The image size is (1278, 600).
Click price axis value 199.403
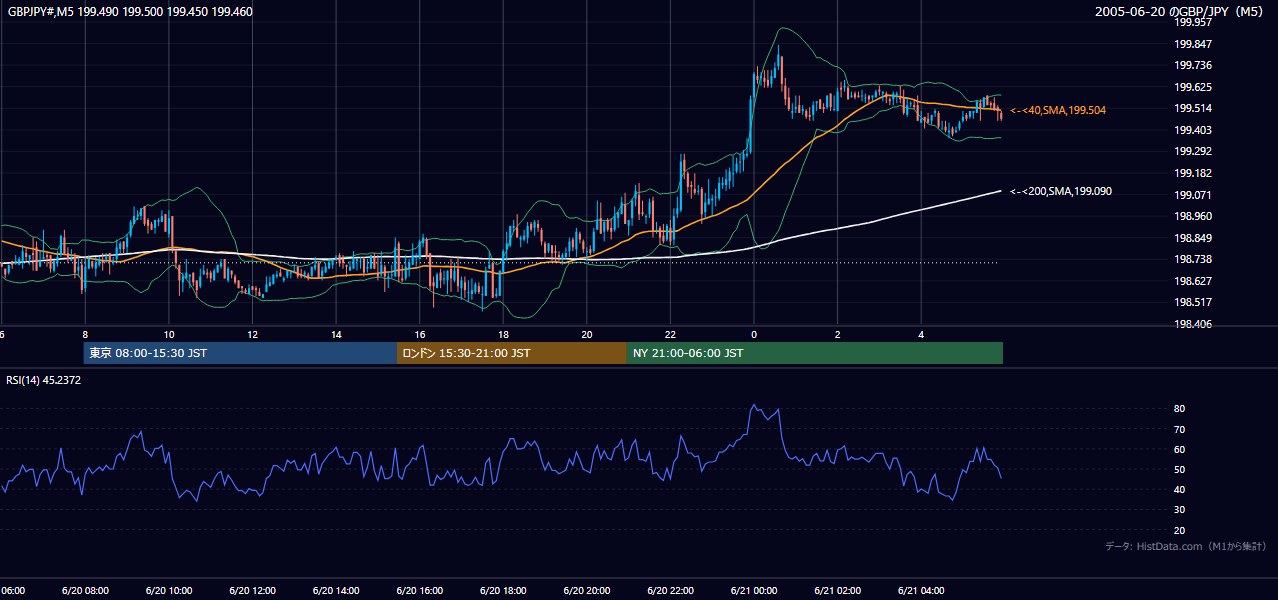coord(1193,130)
